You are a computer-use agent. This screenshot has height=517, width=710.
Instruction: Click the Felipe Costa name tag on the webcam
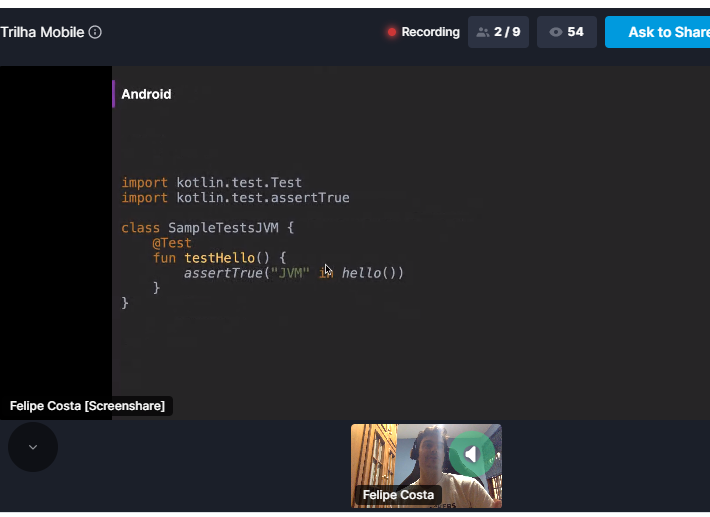click(x=398, y=495)
